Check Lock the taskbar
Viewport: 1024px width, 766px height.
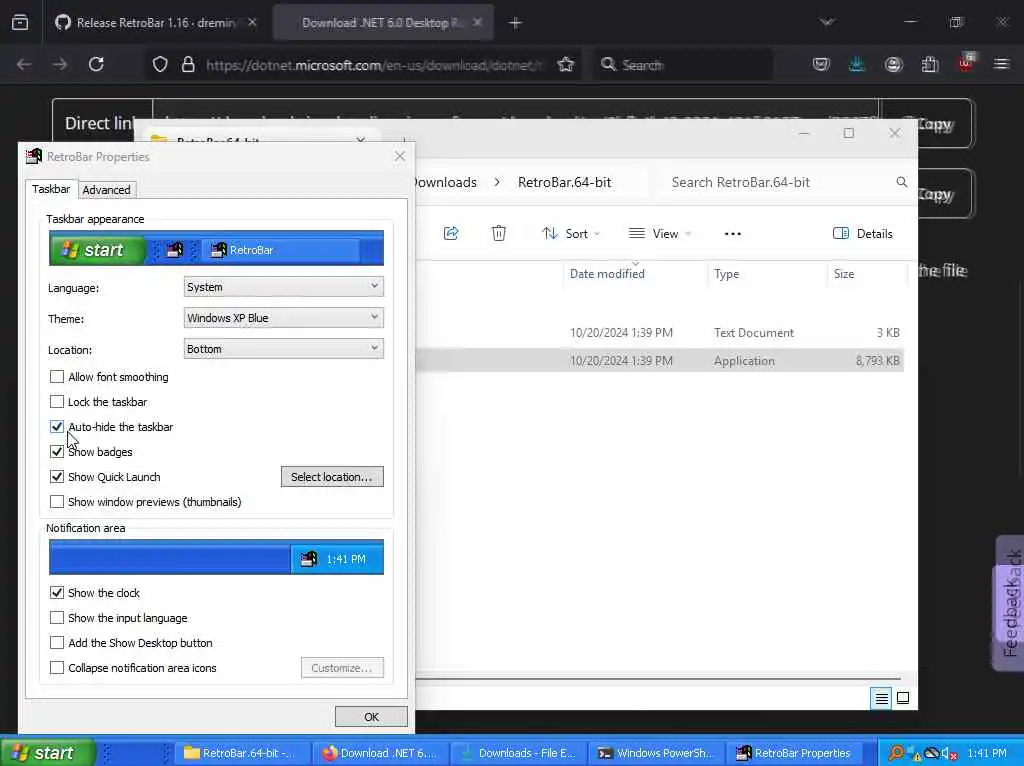(x=57, y=402)
